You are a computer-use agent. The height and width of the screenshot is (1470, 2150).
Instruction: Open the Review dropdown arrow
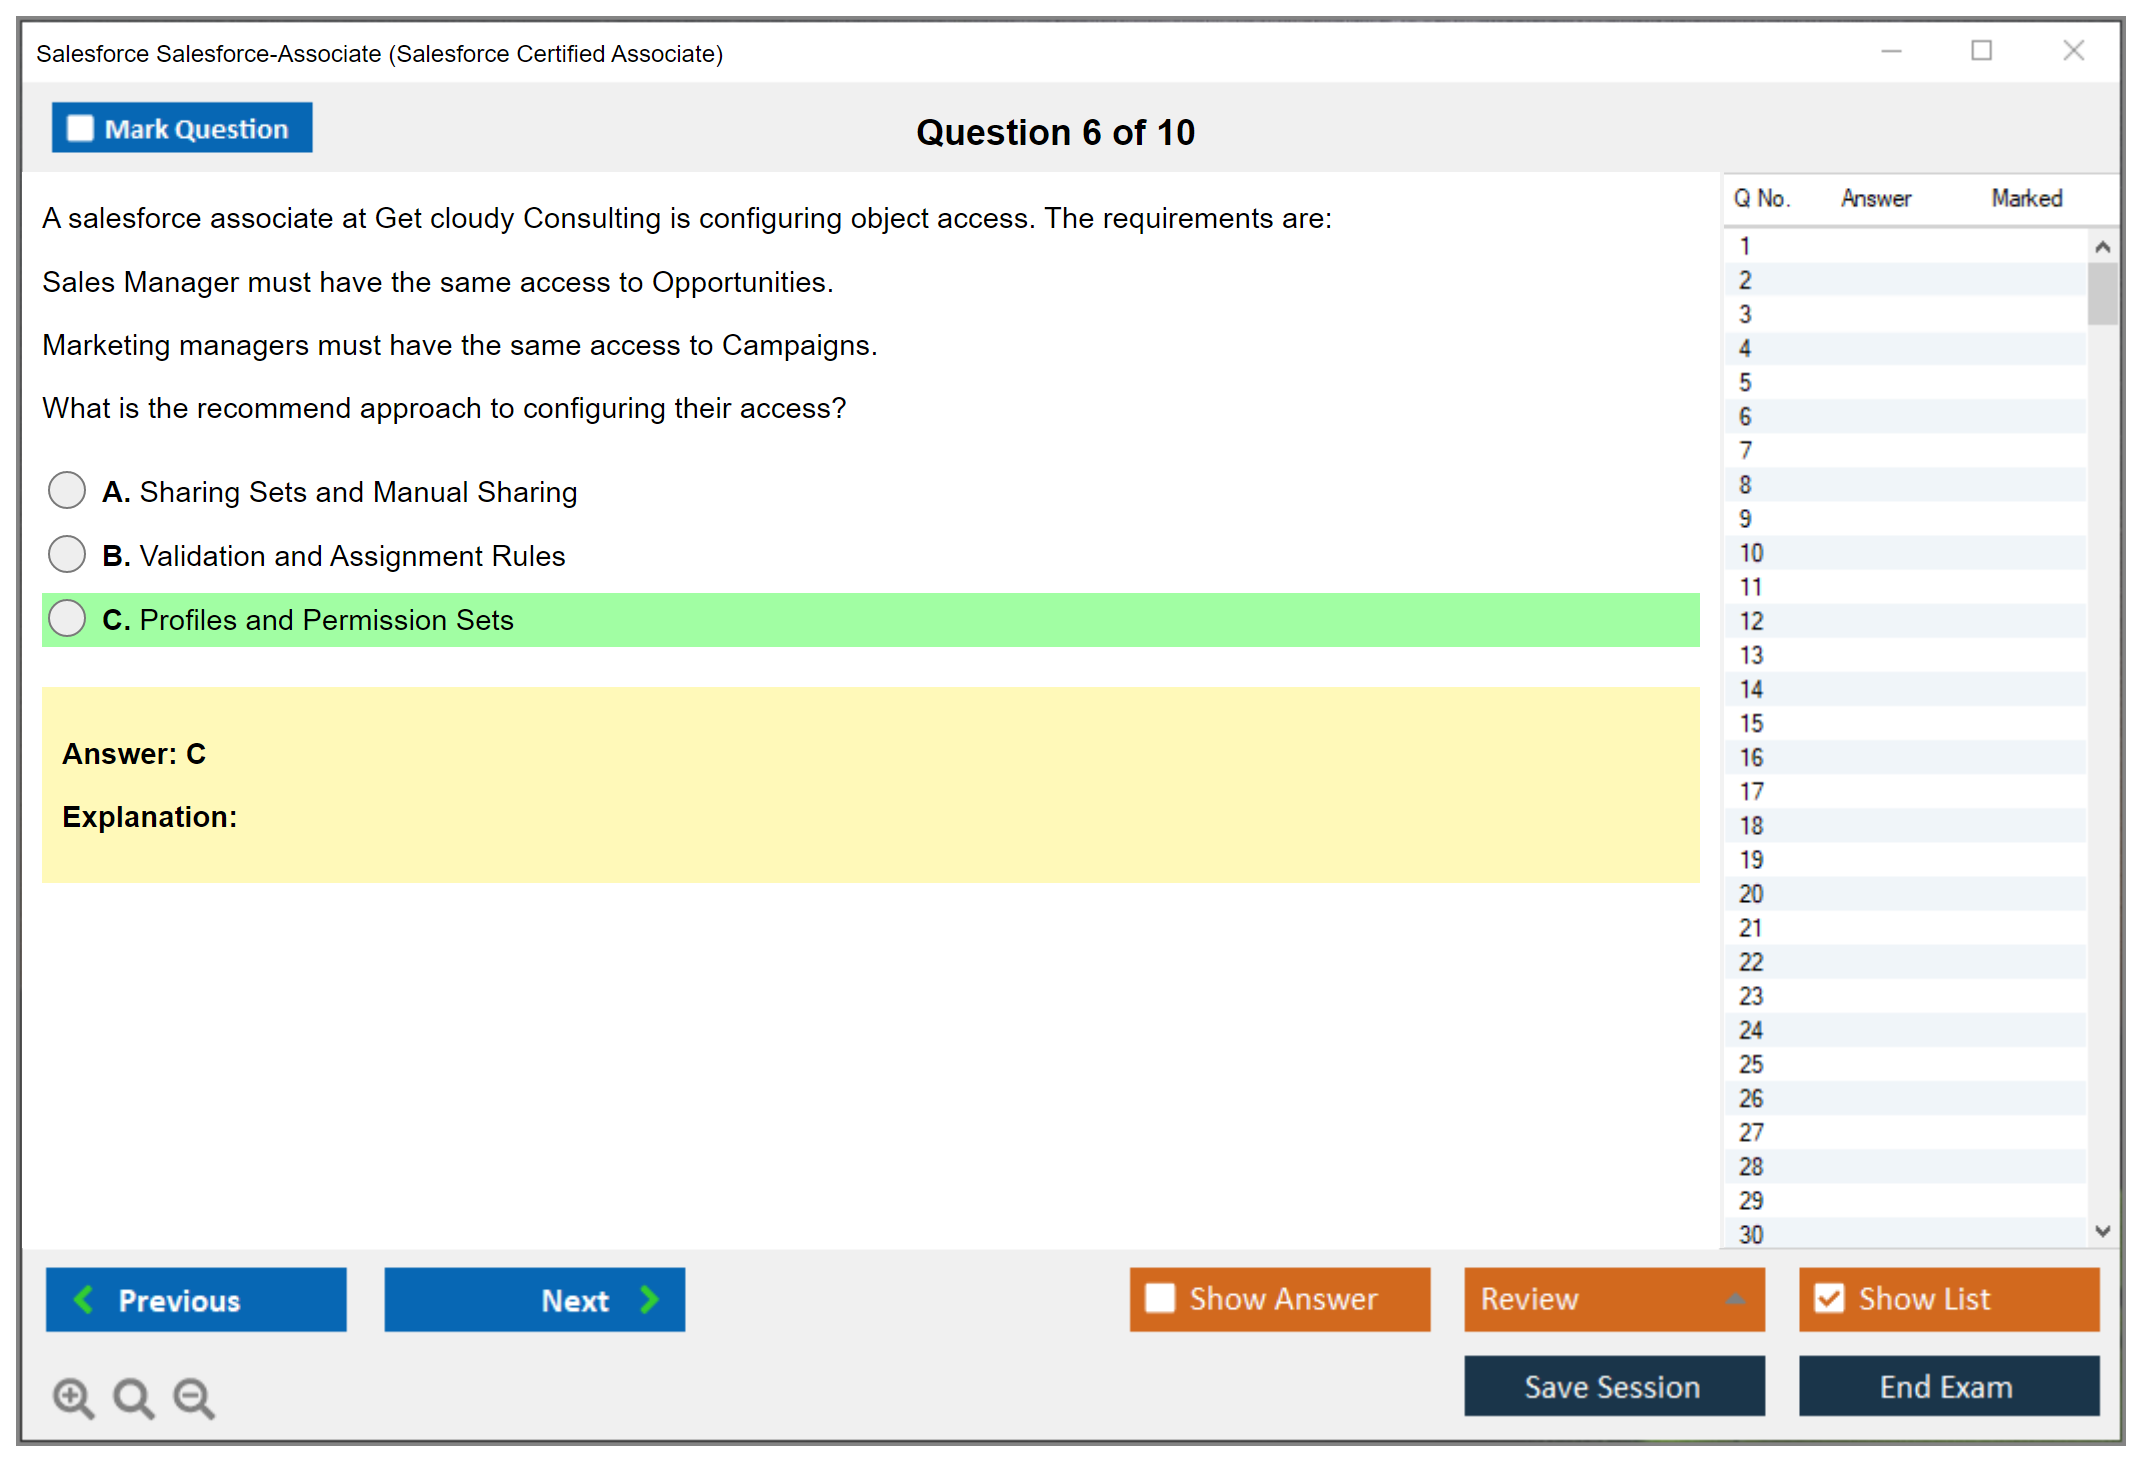[x=1735, y=1299]
